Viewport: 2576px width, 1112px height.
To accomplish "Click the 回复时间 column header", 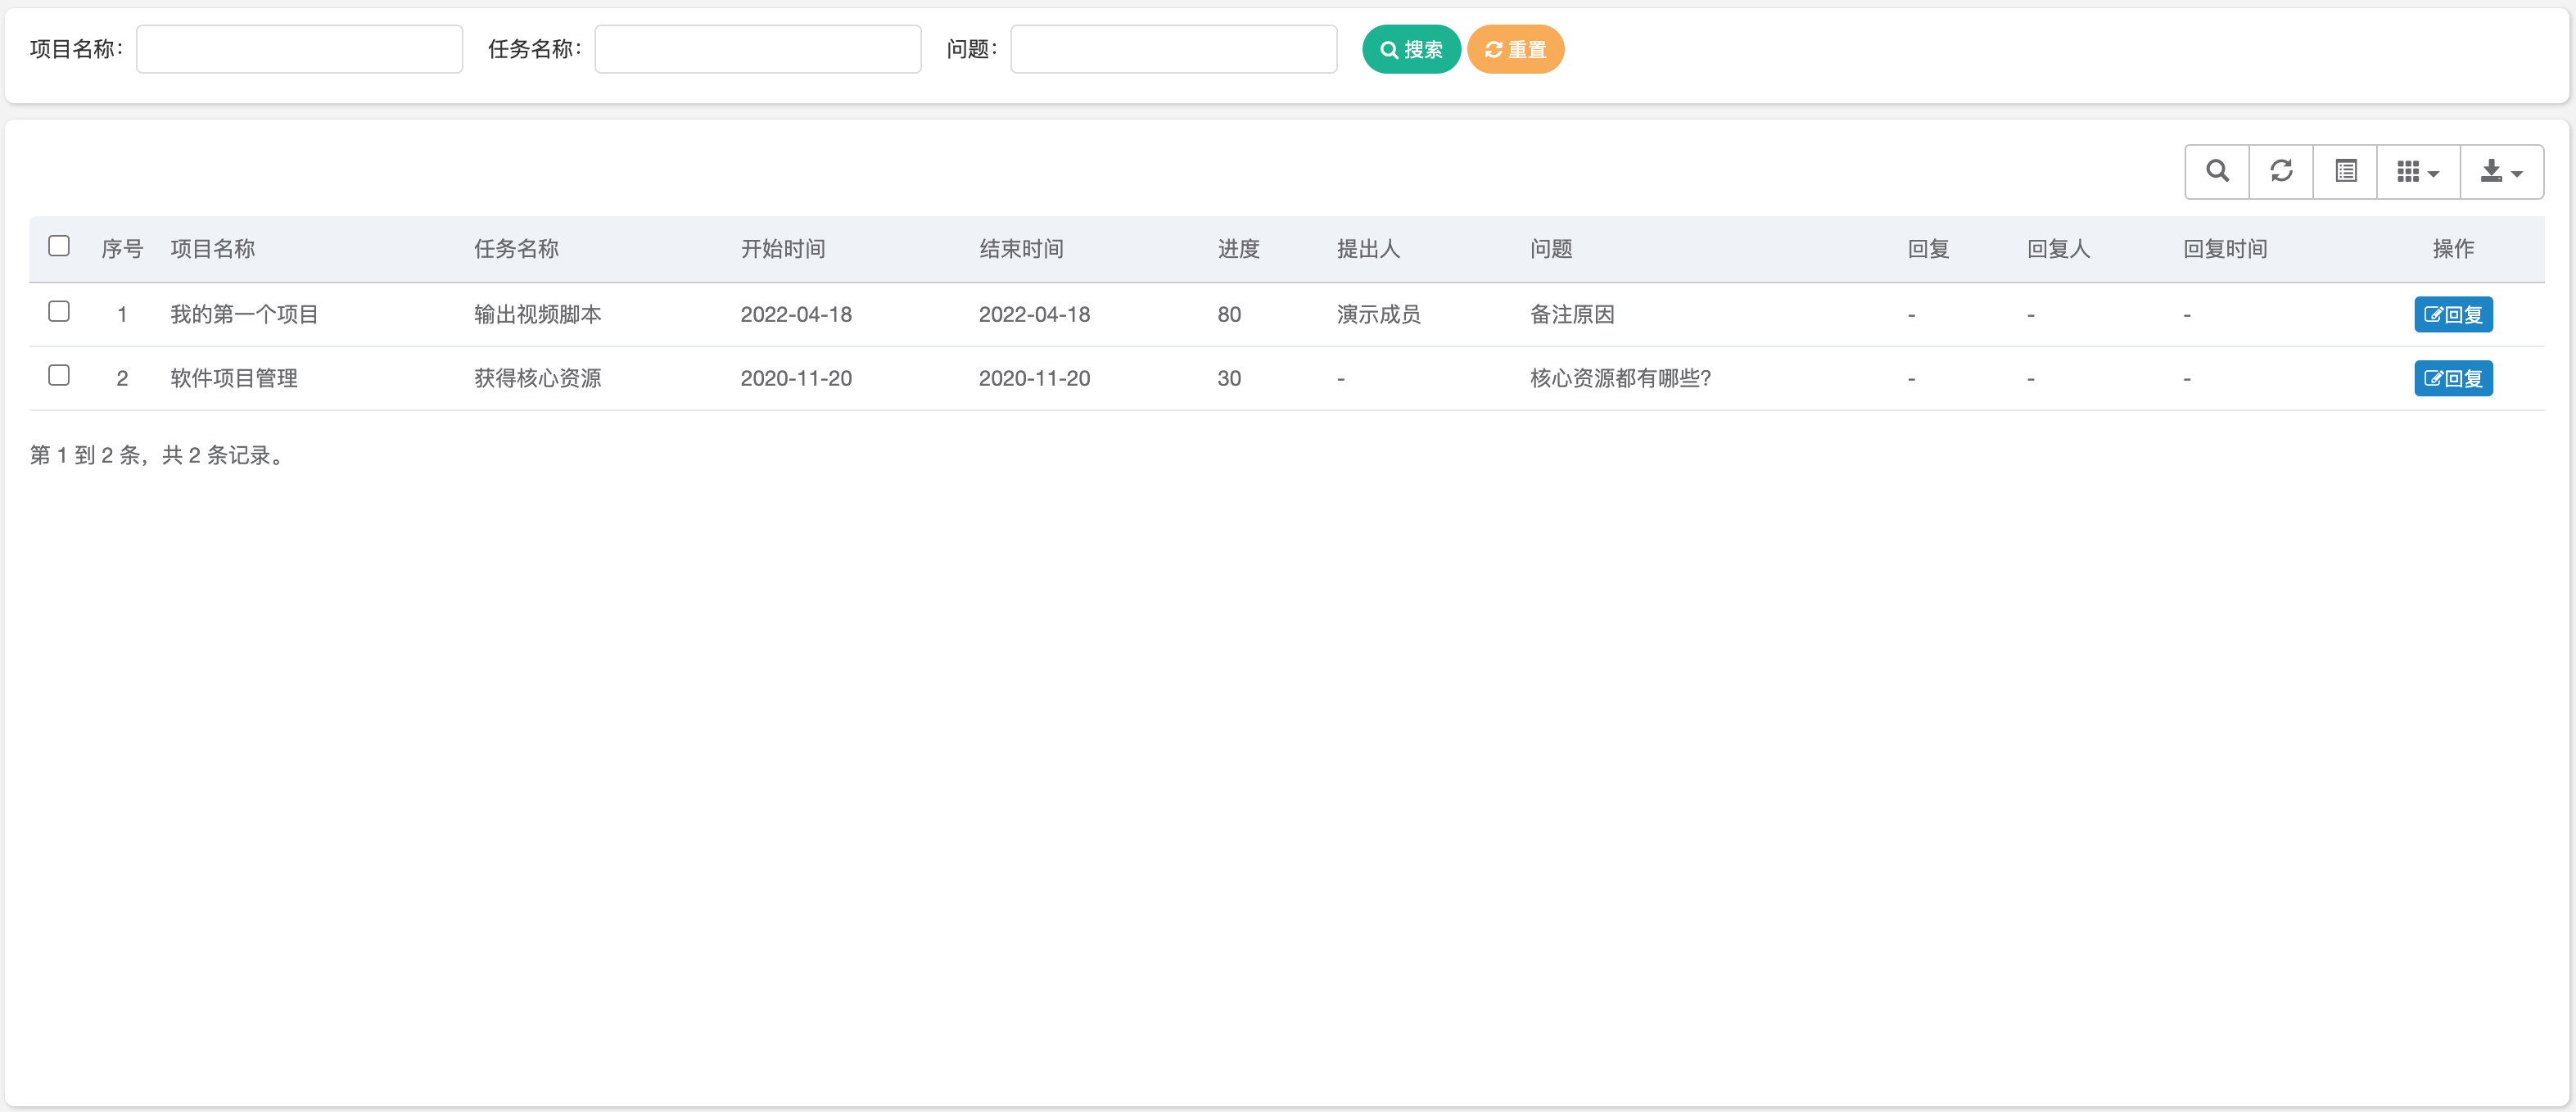I will pos(2225,249).
